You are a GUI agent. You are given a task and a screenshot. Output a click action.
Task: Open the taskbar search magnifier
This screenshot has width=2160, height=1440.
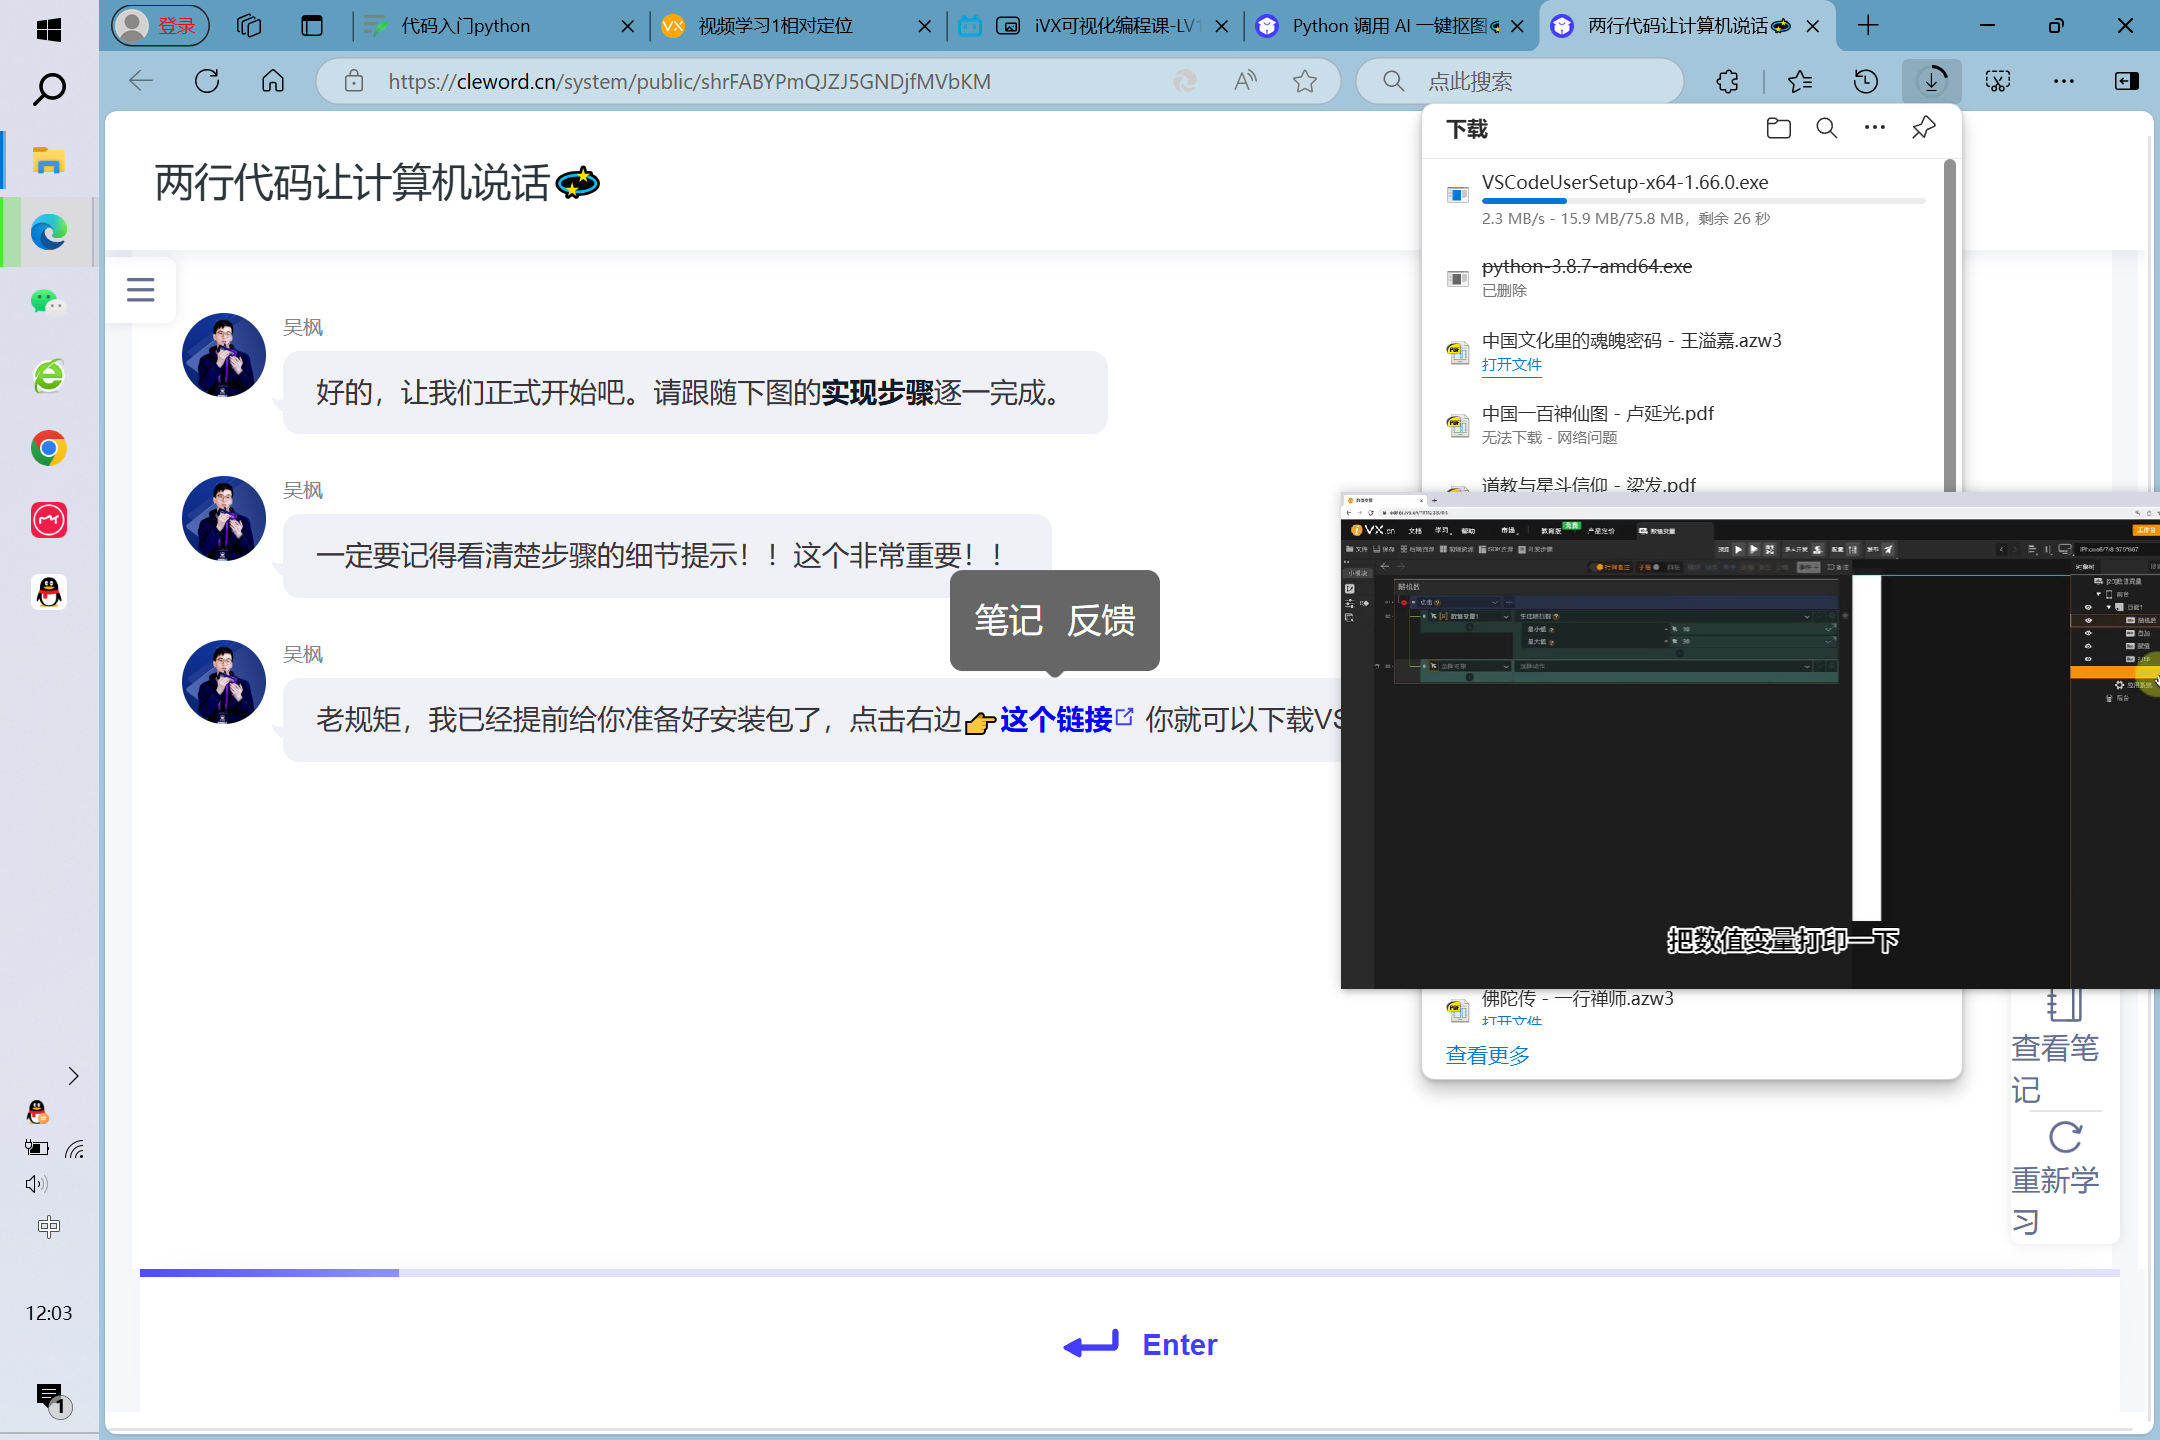[x=48, y=90]
